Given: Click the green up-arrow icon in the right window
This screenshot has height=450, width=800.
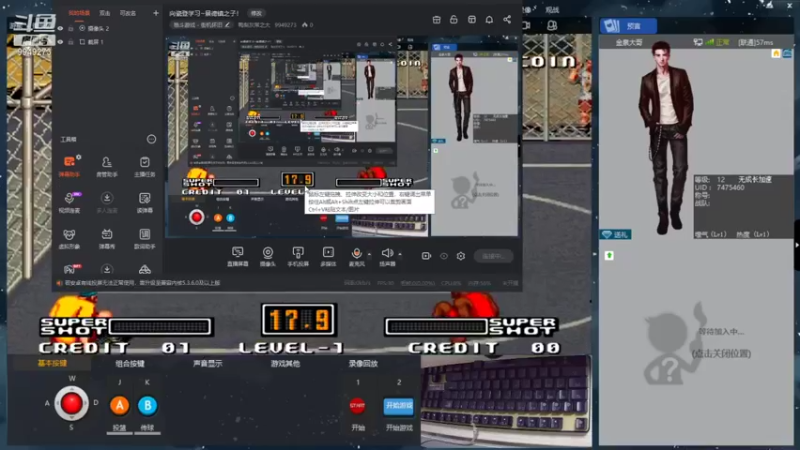Looking at the screenshot, I should 609,255.
